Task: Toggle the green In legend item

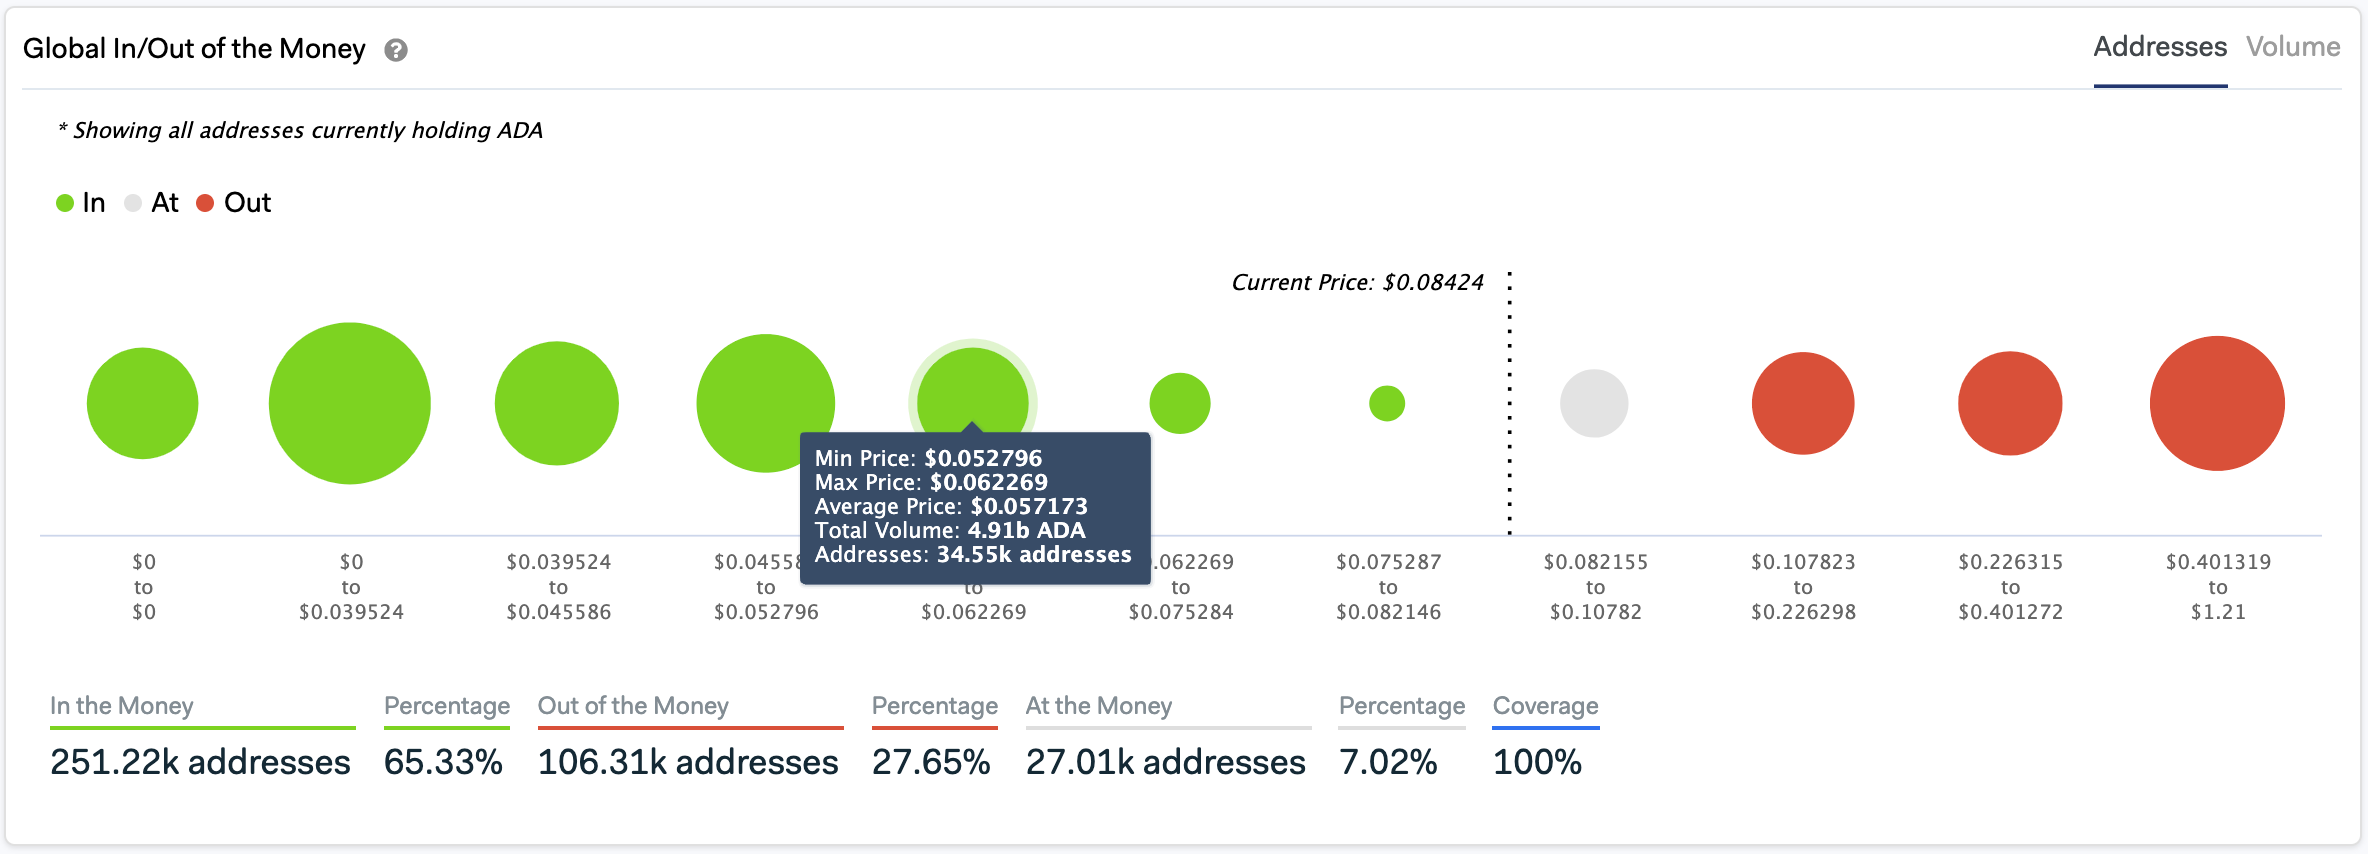Action: click(x=81, y=203)
